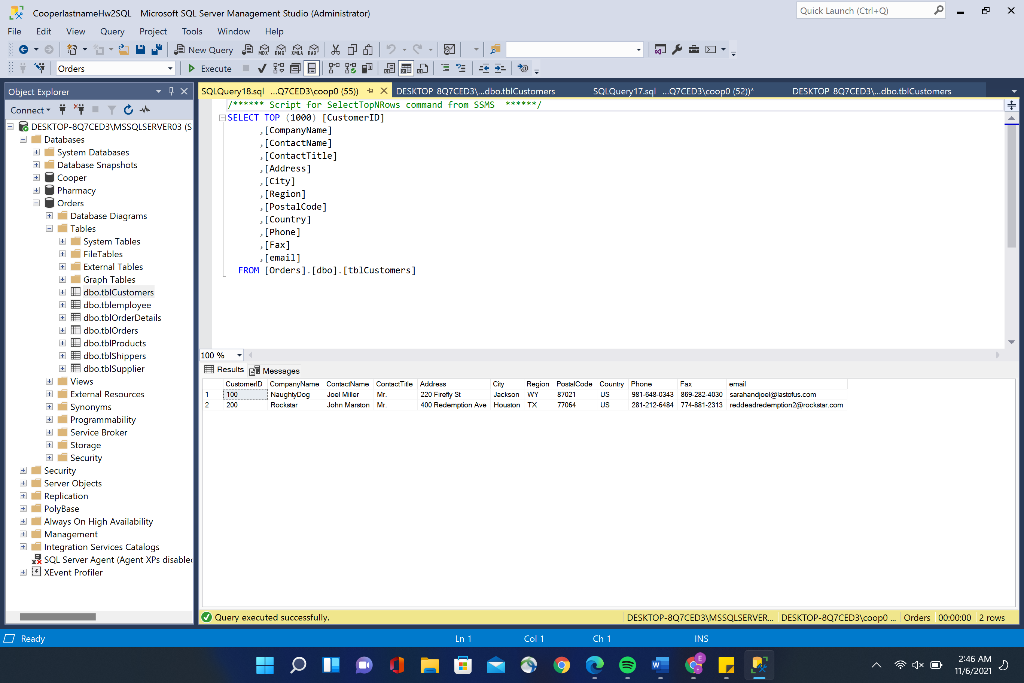Click the Copy icon in toolbar
Screen dimensions: 1024x683
point(352,50)
